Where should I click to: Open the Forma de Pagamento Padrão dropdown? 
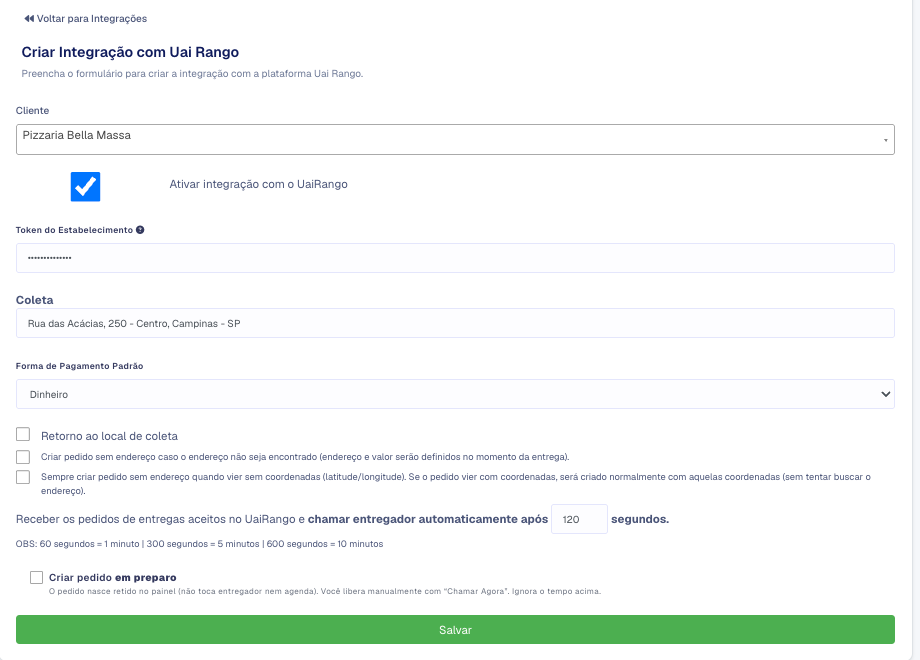point(455,394)
